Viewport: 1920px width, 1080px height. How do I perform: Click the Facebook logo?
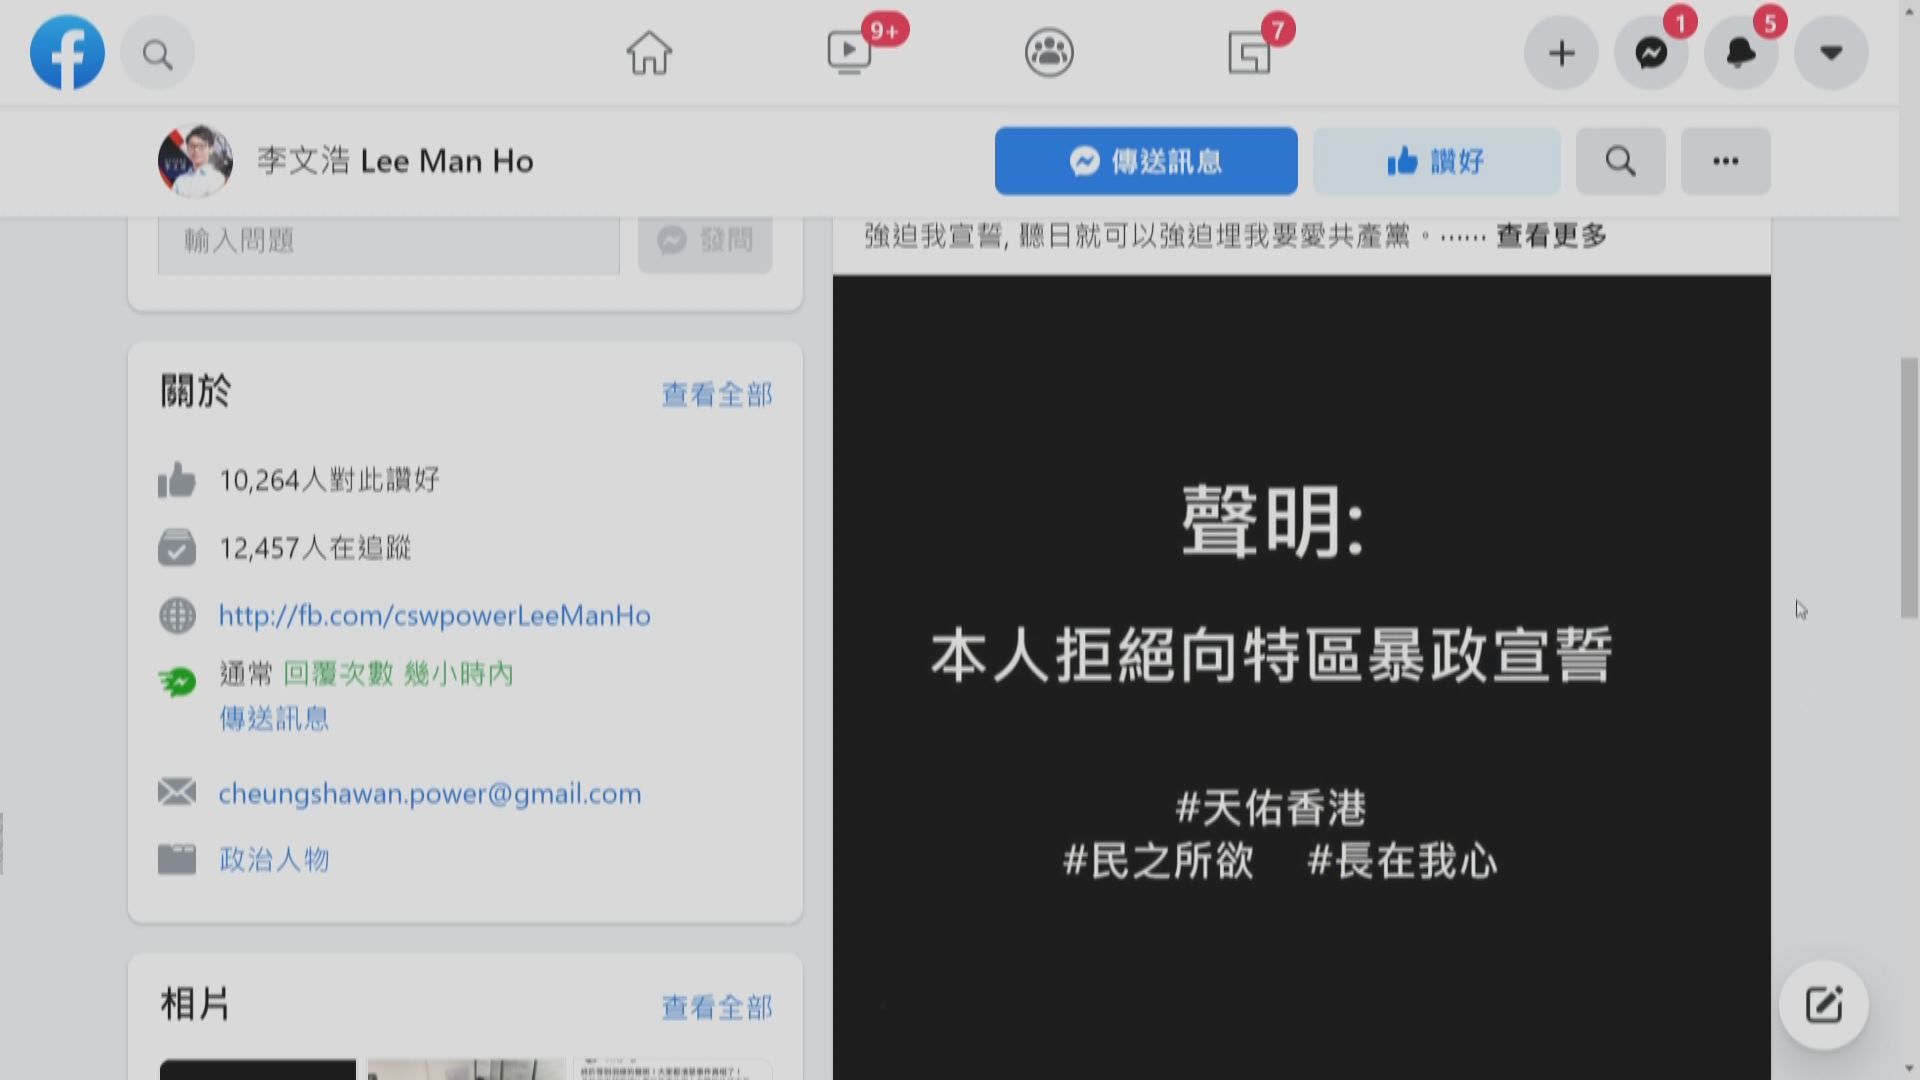pos(66,52)
